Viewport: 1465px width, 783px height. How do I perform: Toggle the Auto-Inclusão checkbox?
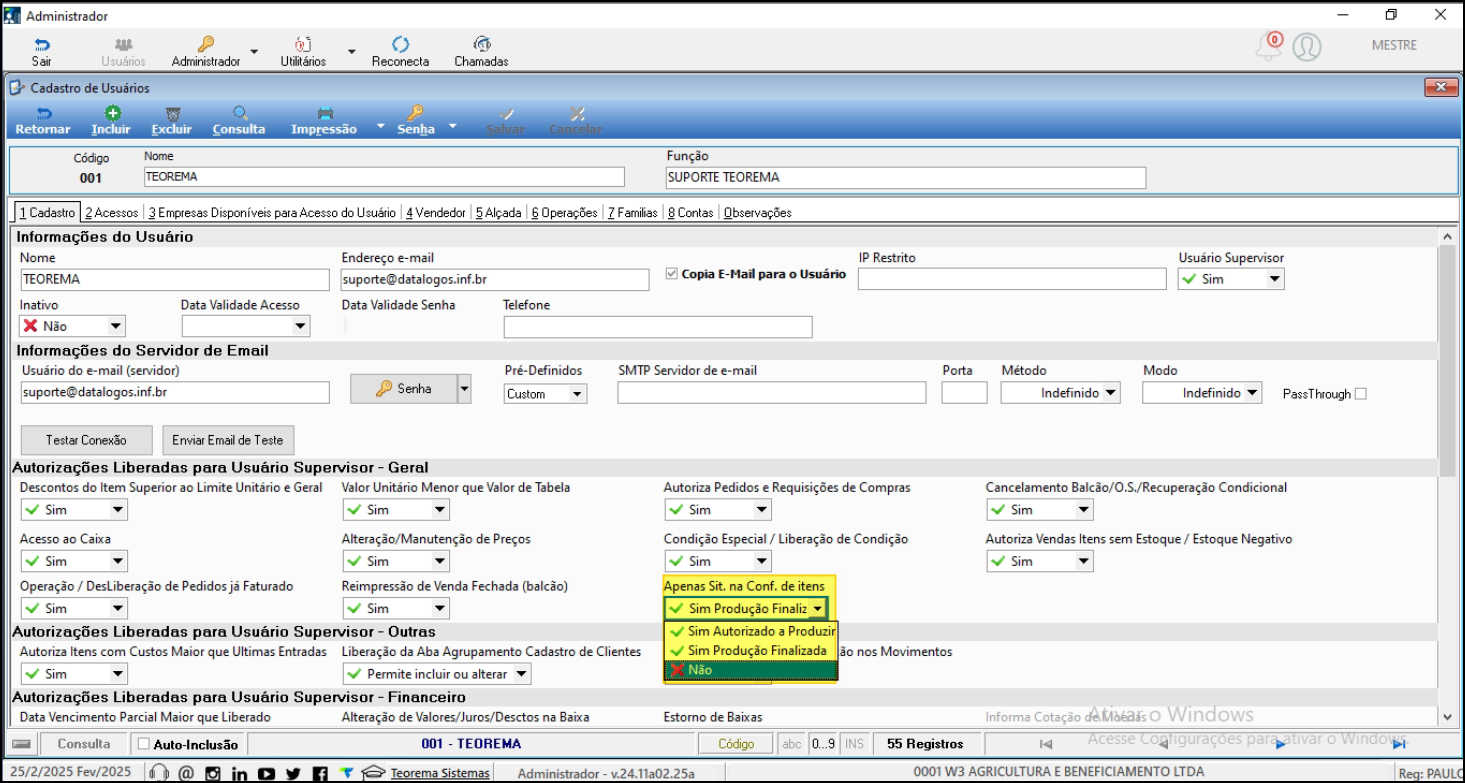143,744
